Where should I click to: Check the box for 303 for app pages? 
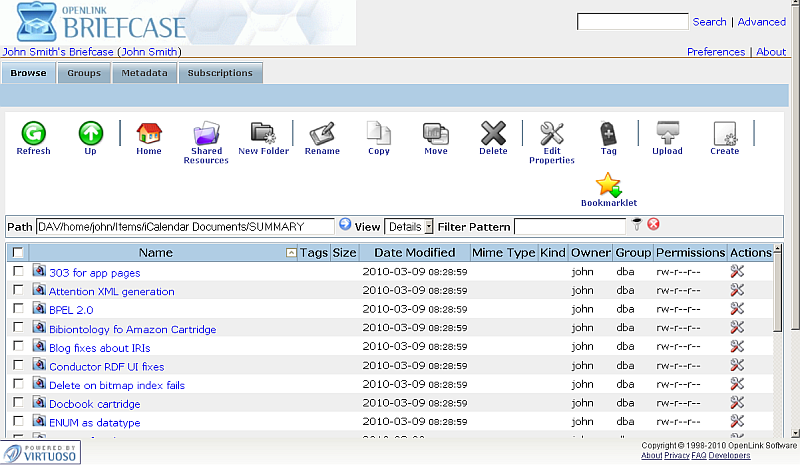click(x=18, y=271)
